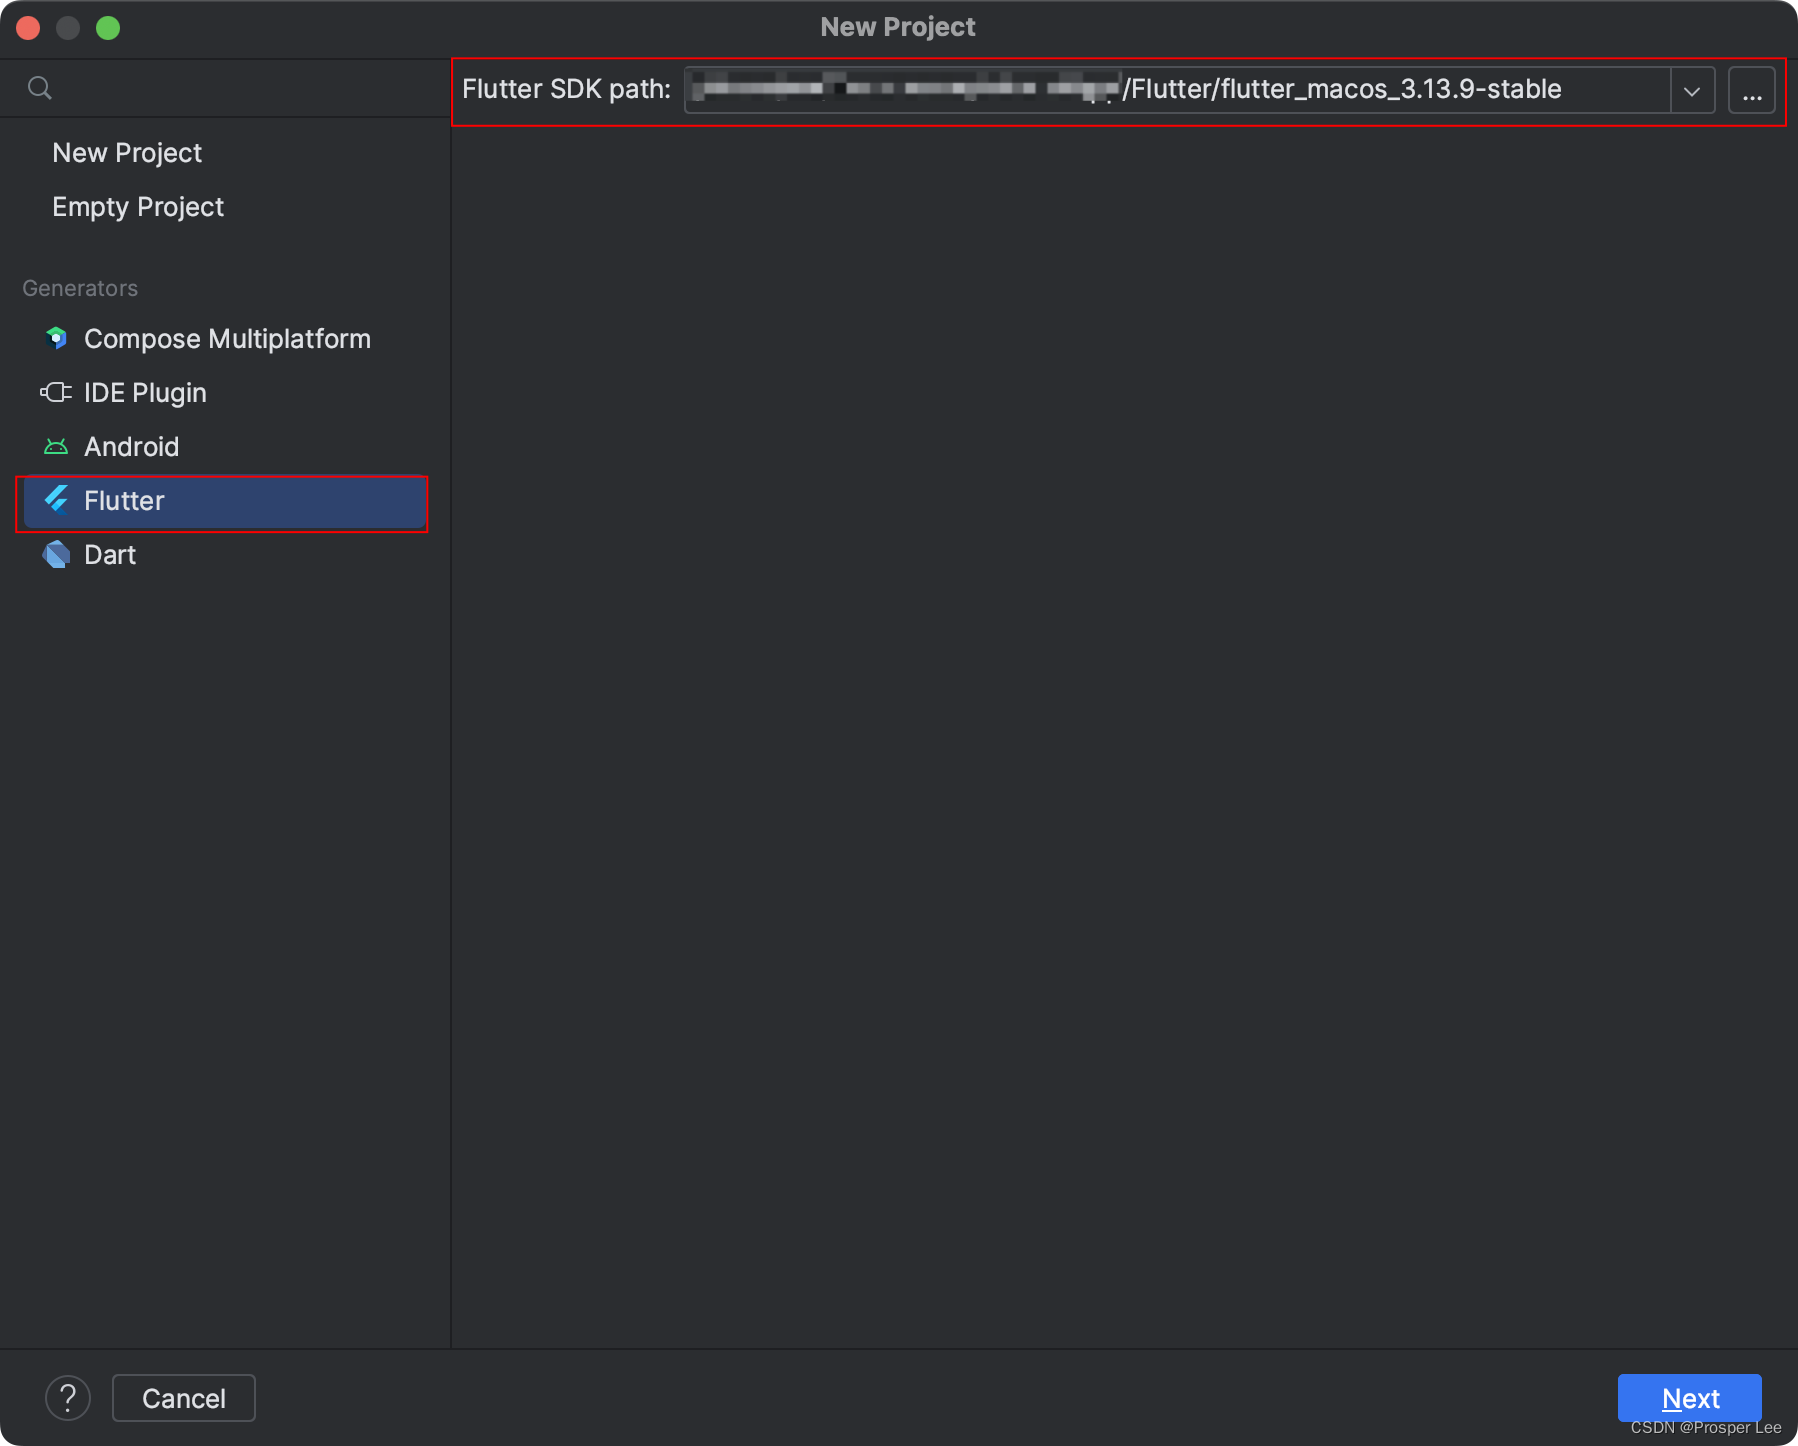1798x1446 pixels.
Task: Focus the Flutter SDK path field
Action: coord(1177,90)
